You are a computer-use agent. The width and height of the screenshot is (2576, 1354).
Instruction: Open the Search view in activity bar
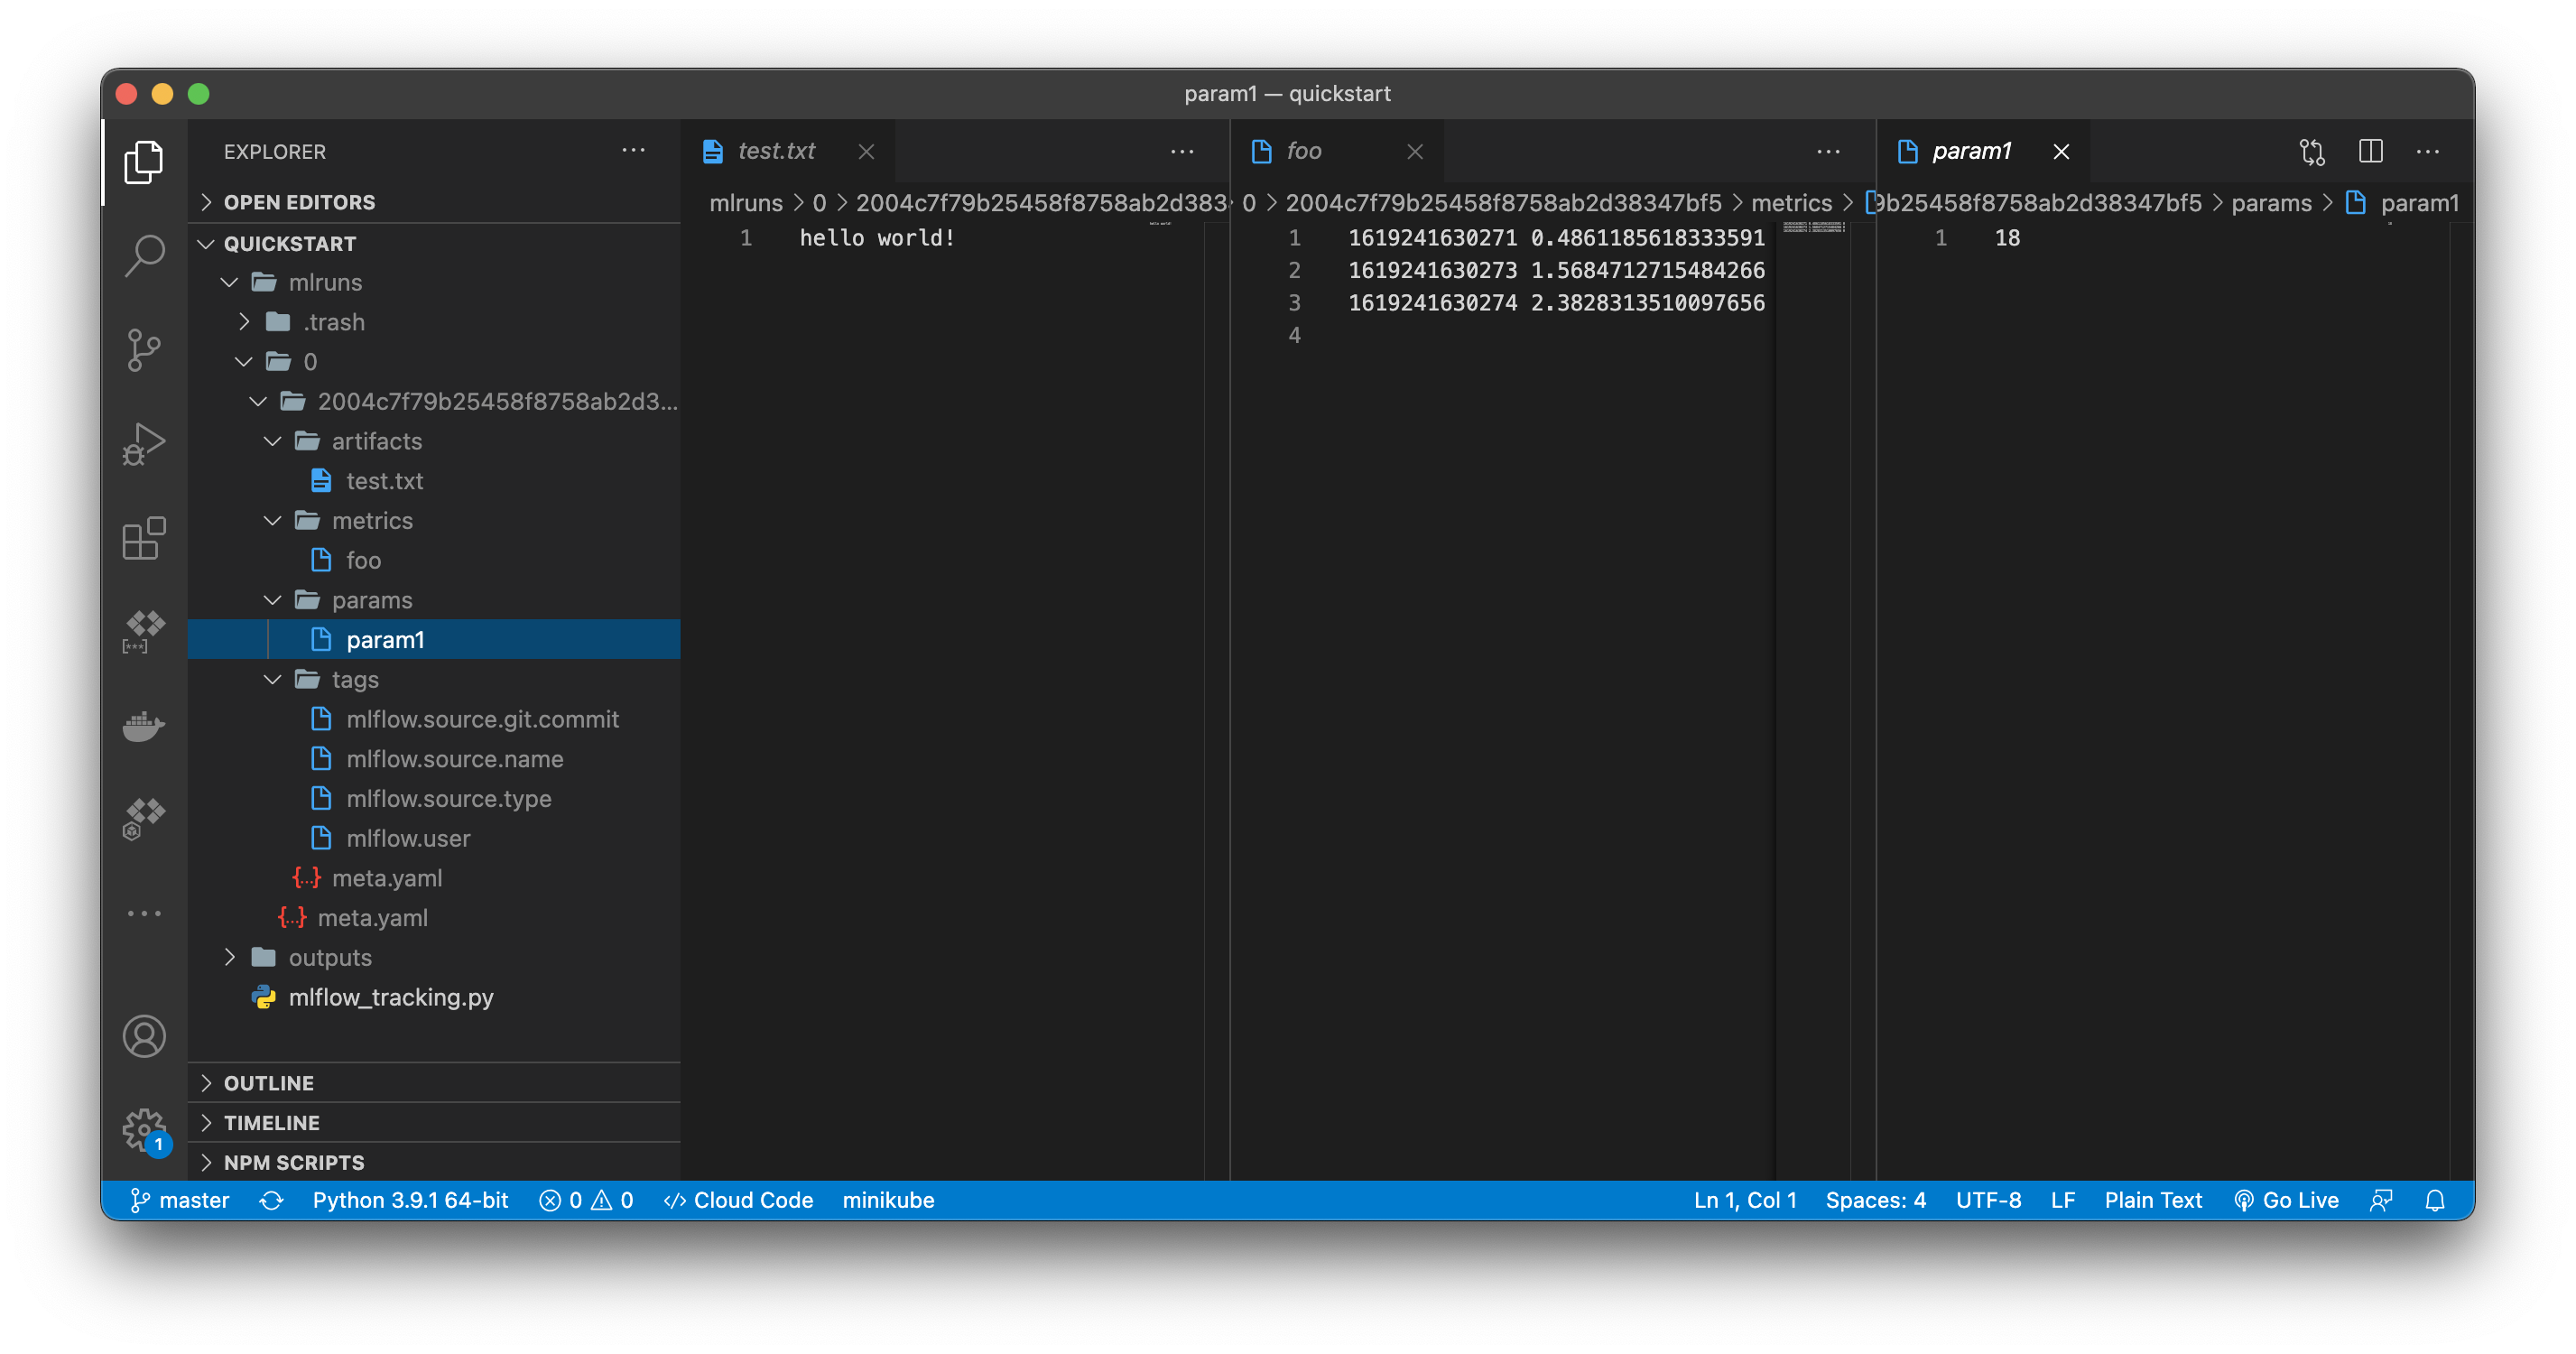point(144,256)
